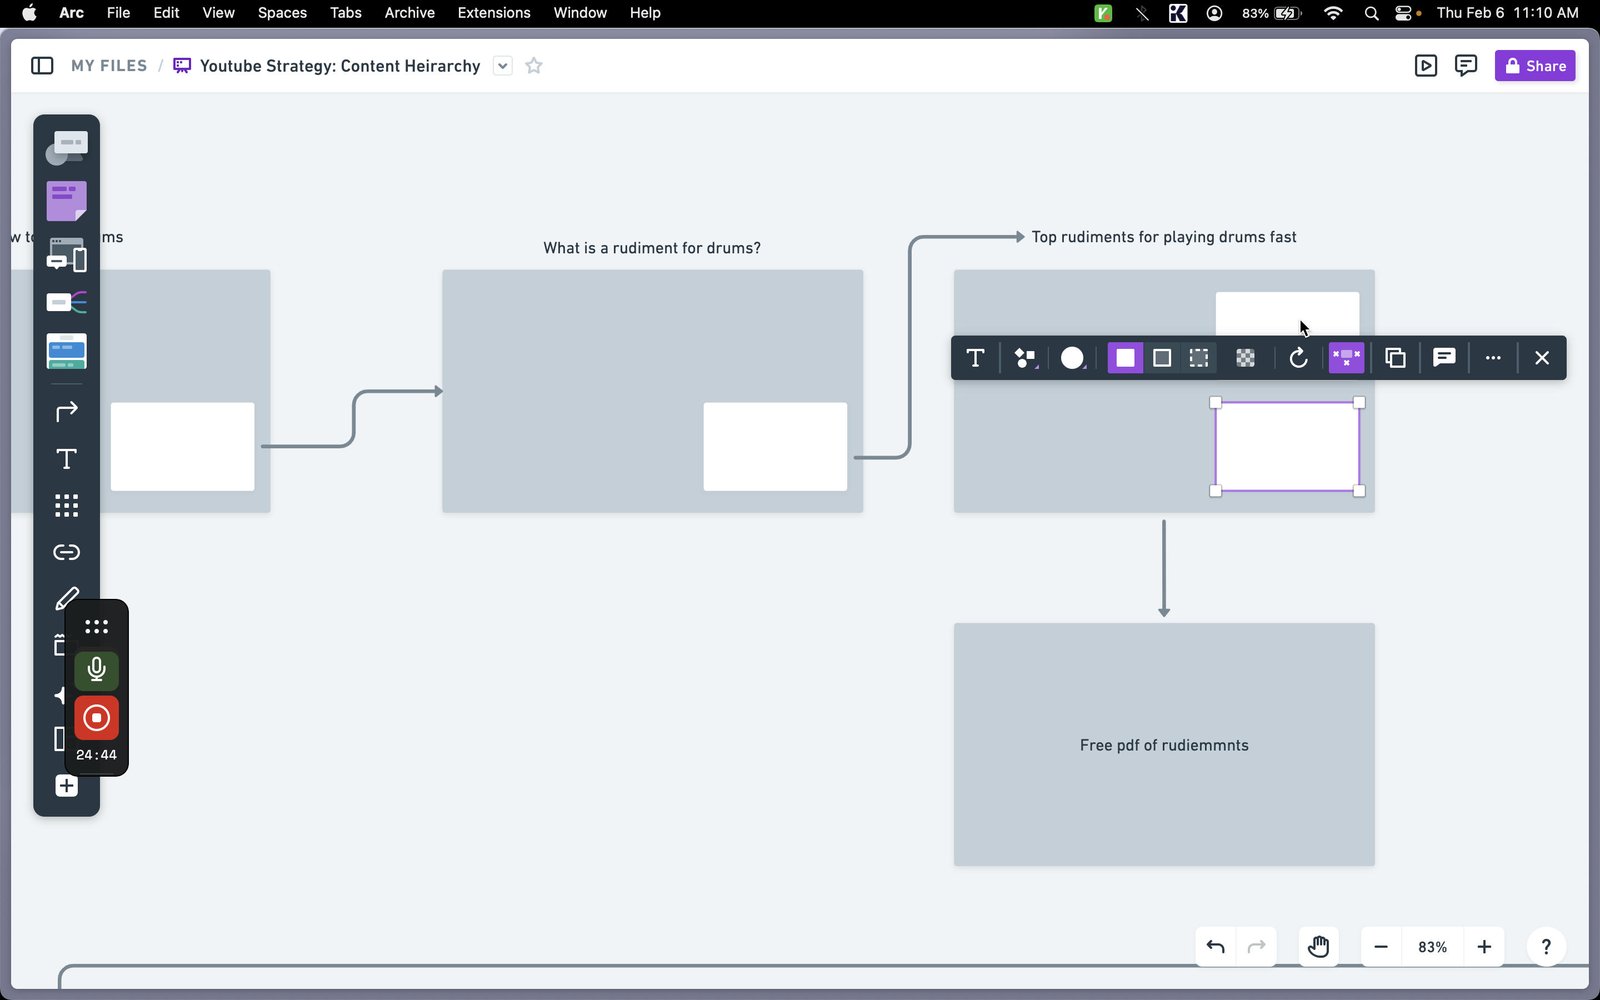The width and height of the screenshot is (1600, 1000).
Task: Select the purple sticky note tool
Action: pyautogui.click(x=66, y=201)
